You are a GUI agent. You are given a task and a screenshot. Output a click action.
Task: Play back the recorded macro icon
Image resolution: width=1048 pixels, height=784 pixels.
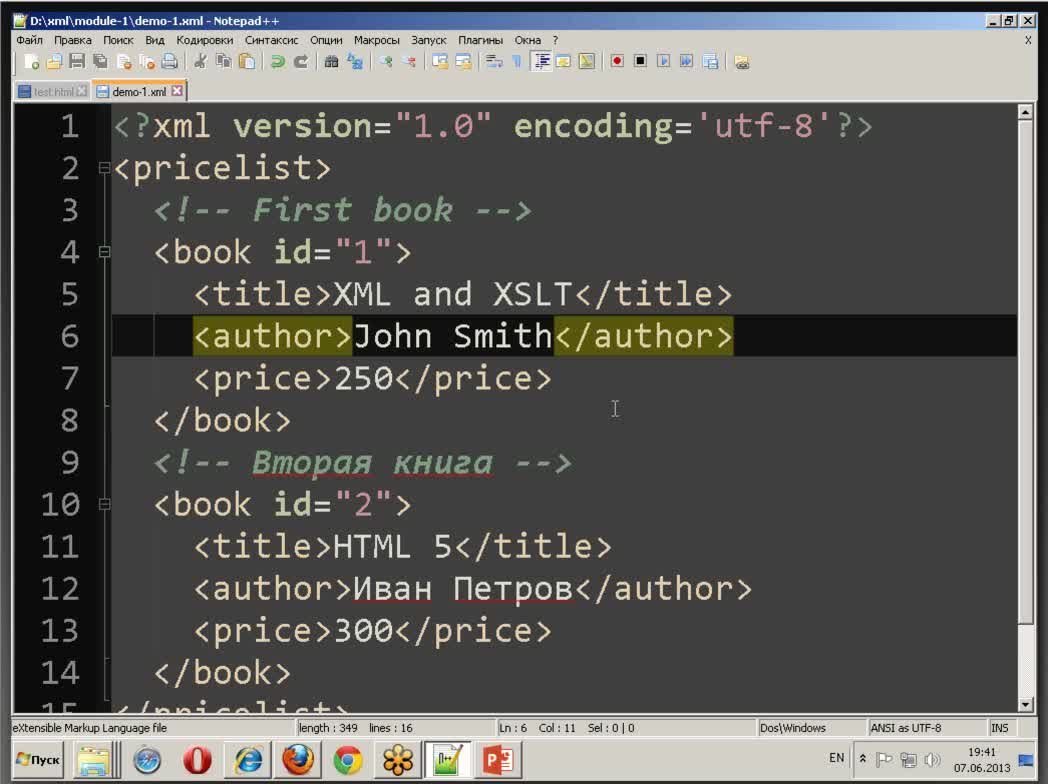coord(664,61)
